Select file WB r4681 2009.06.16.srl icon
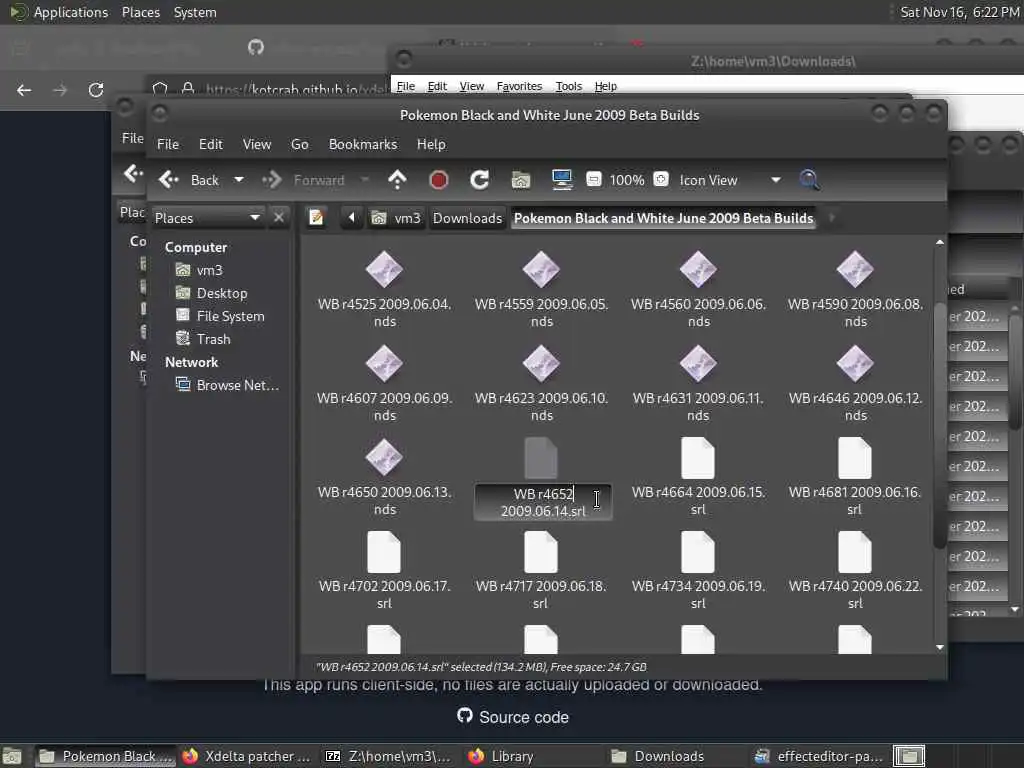 tap(855, 458)
